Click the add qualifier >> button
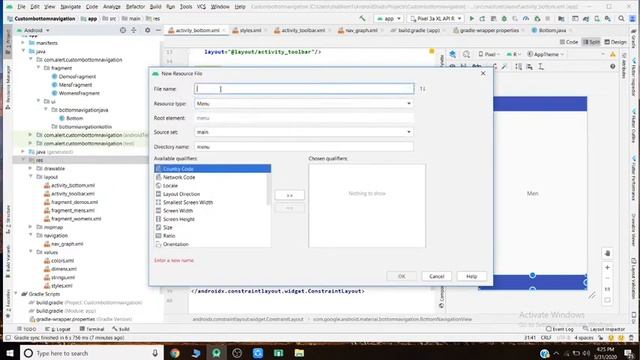 289,196
